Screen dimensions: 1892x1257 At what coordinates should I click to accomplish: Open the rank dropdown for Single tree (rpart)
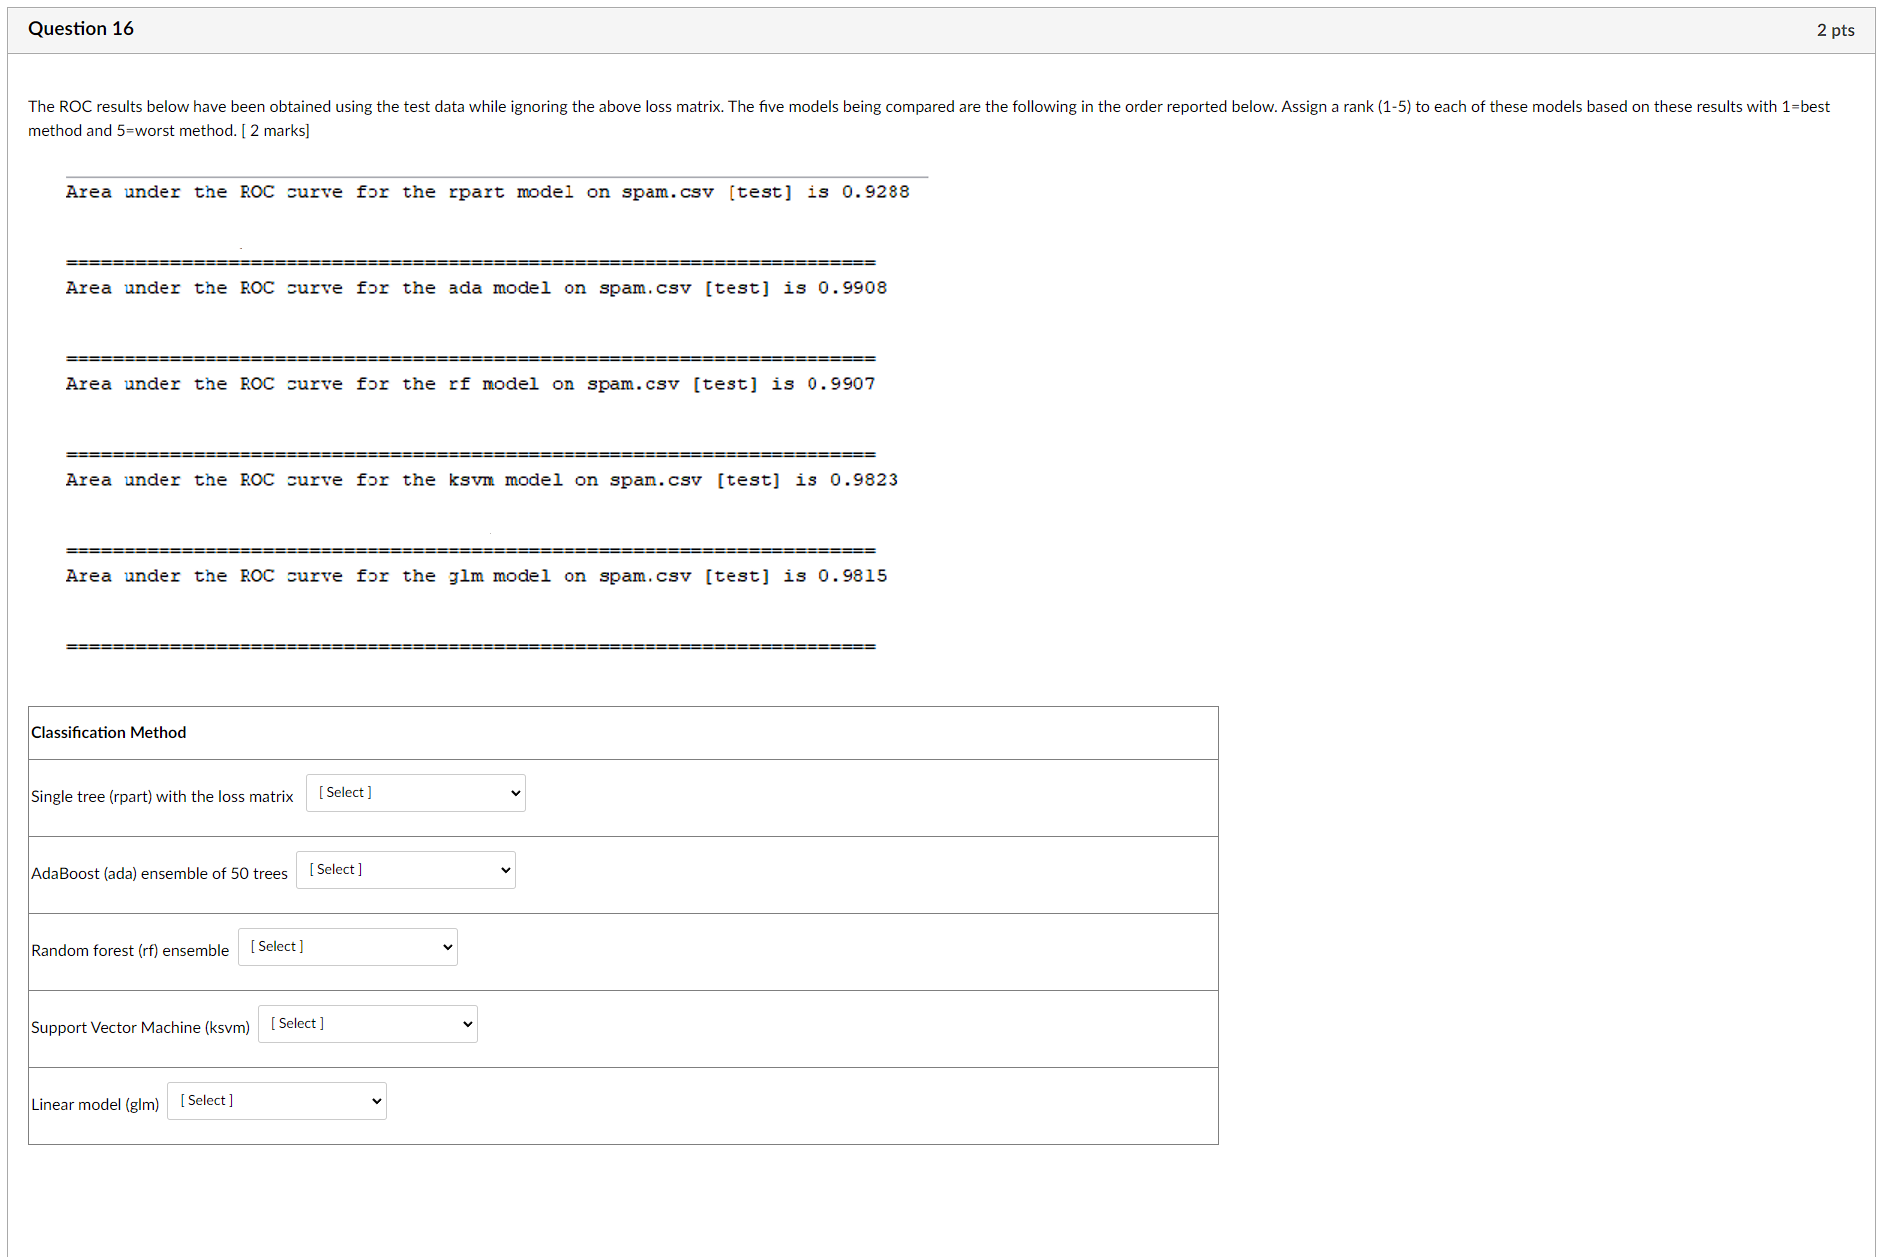(414, 792)
